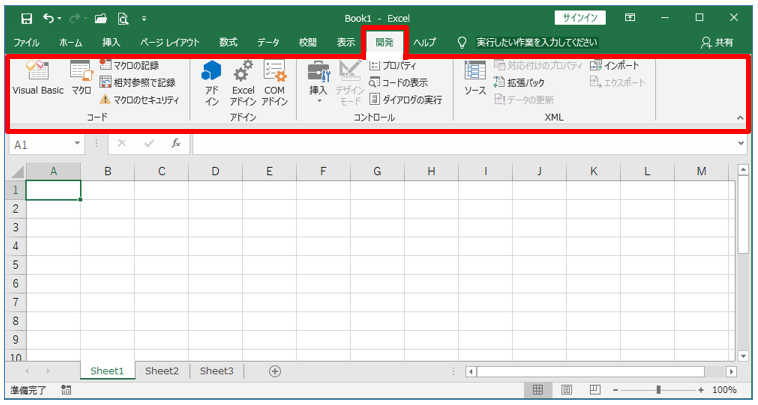Switch to Normal view in status bar
Image resolution: width=758 pixels, height=405 pixels.
[538, 390]
